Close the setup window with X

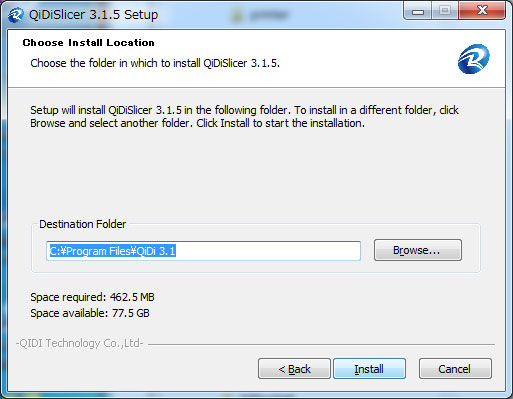pos(482,11)
